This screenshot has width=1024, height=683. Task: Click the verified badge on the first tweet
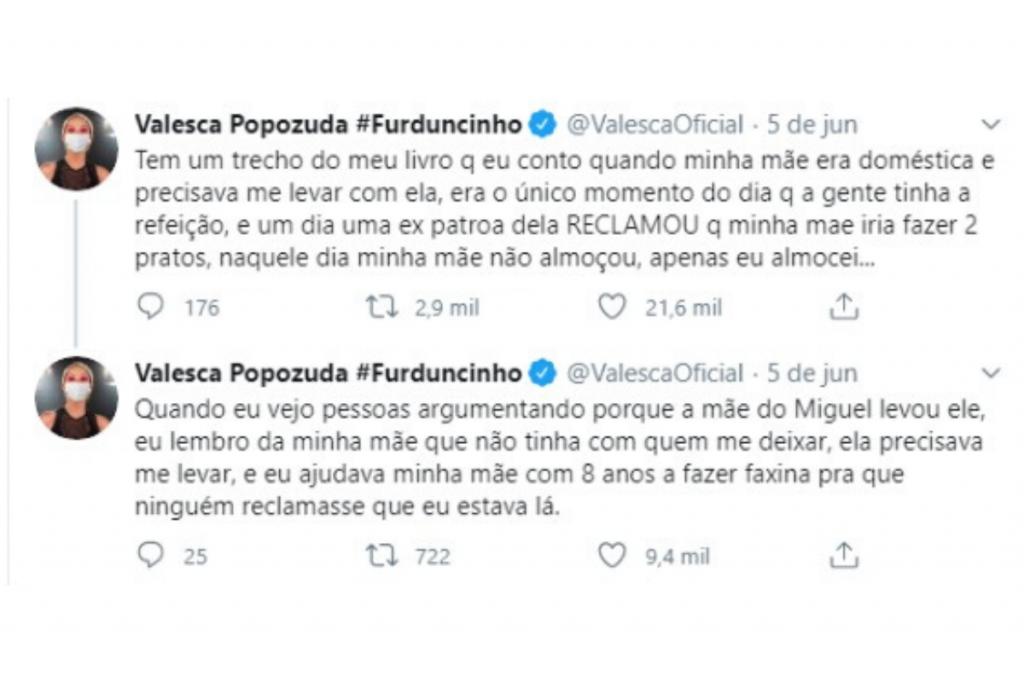543,125
